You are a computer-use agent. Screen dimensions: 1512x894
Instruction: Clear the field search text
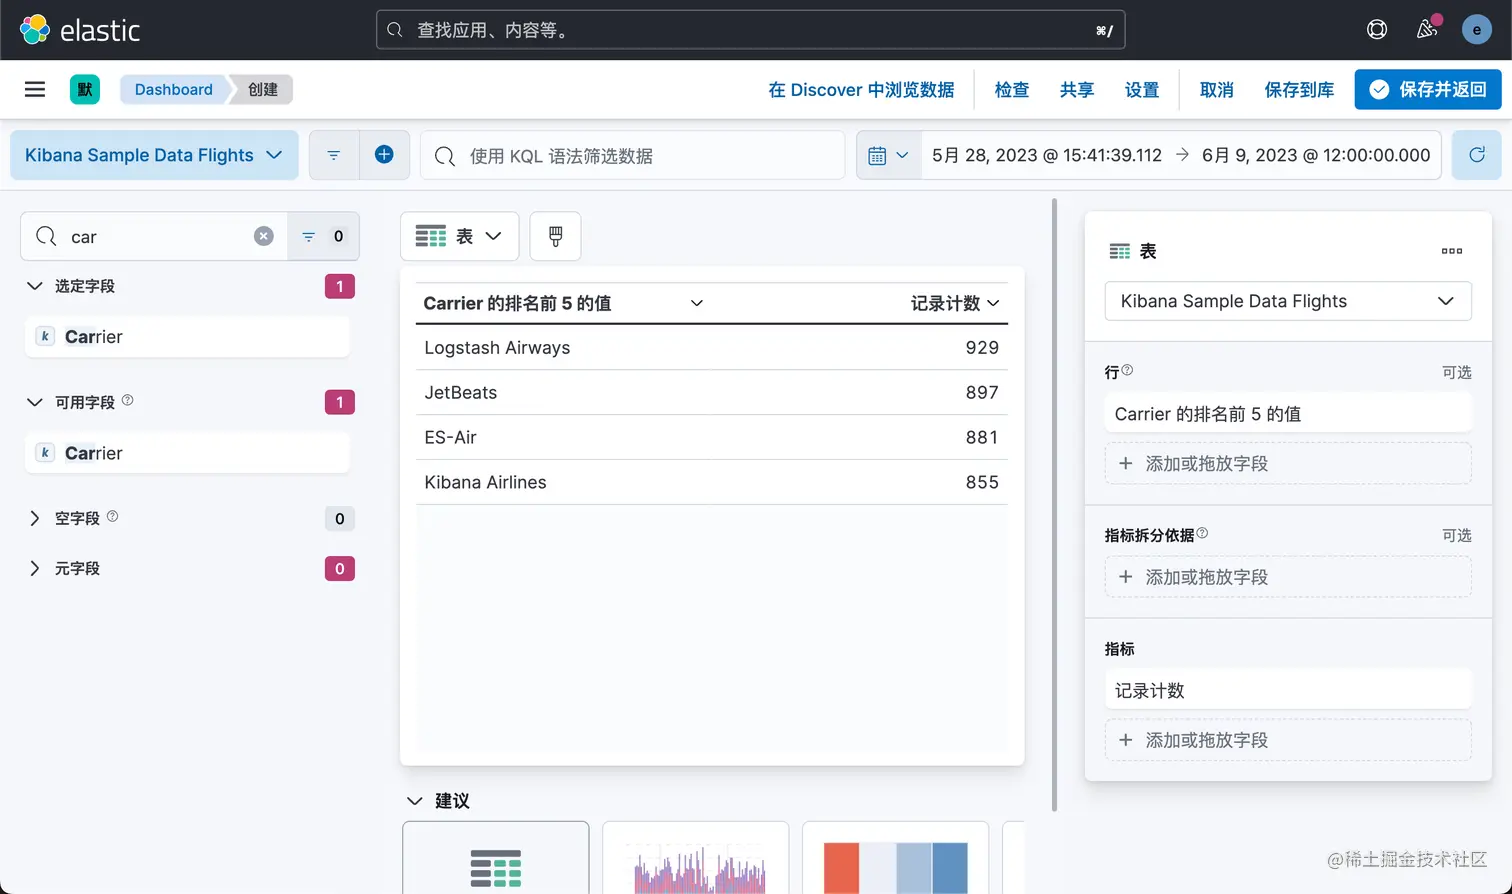point(264,236)
